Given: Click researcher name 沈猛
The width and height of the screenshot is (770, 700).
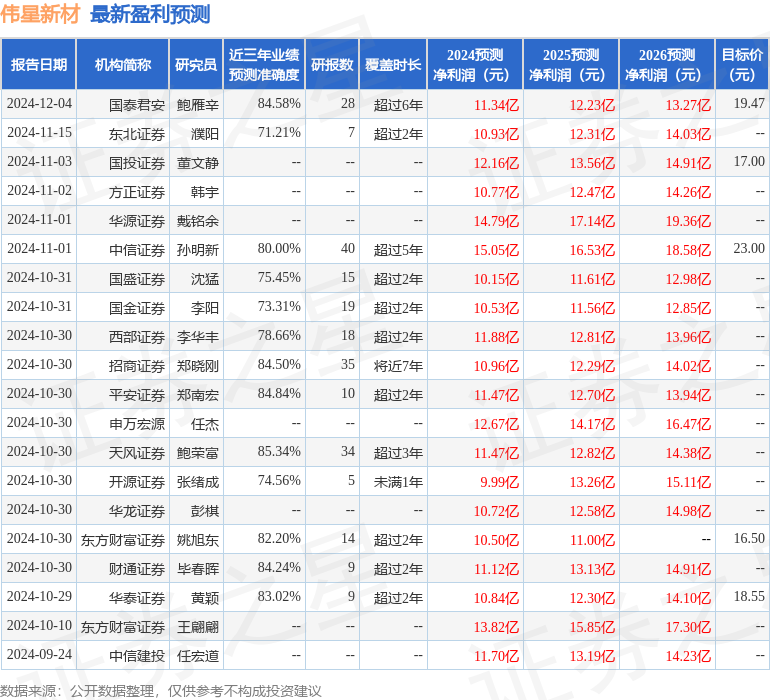Looking at the screenshot, I should click(x=205, y=279).
